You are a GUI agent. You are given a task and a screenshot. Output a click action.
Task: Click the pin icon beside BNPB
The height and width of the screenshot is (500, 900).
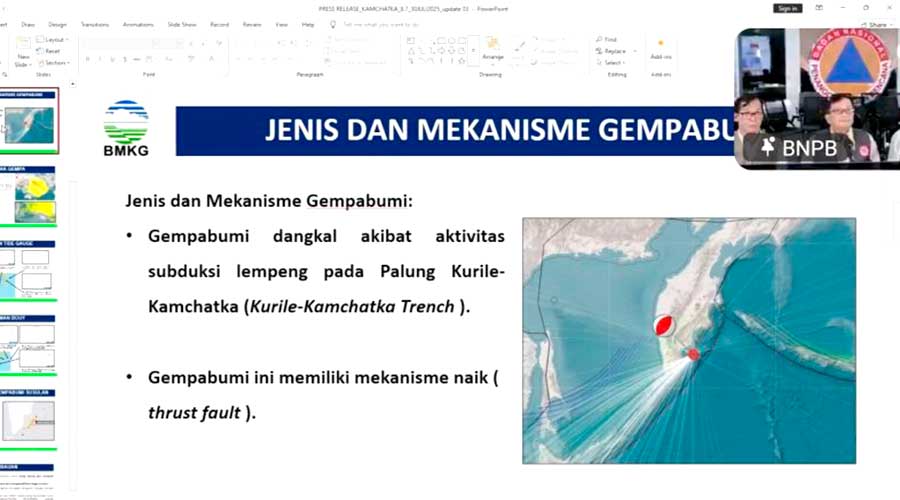point(768,147)
